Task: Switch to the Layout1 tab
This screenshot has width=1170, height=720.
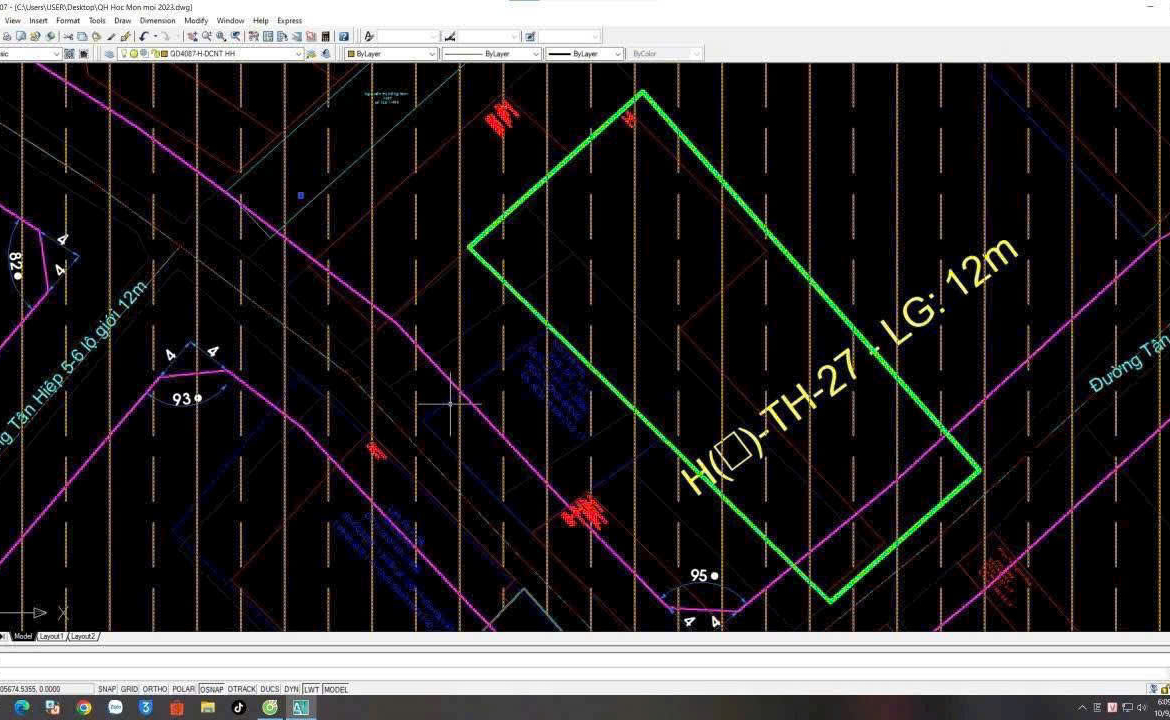Action: tap(51, 636)
